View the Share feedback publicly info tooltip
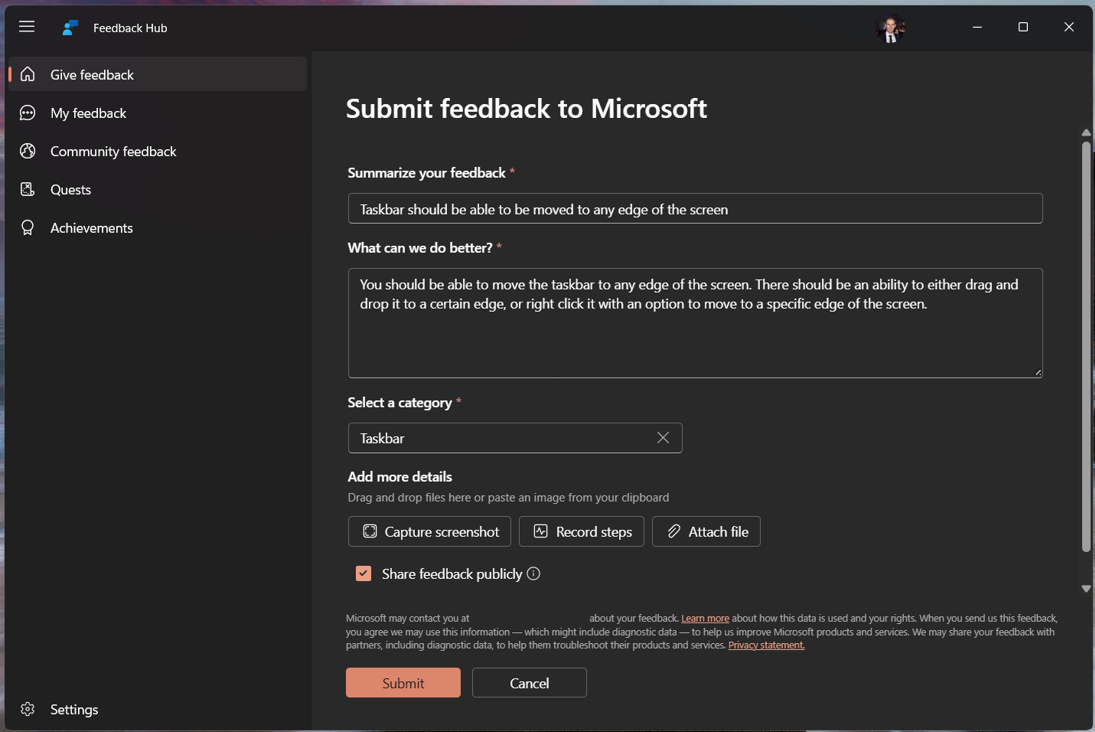Viewport: 1095px width, 732px height. pos(535,573)
